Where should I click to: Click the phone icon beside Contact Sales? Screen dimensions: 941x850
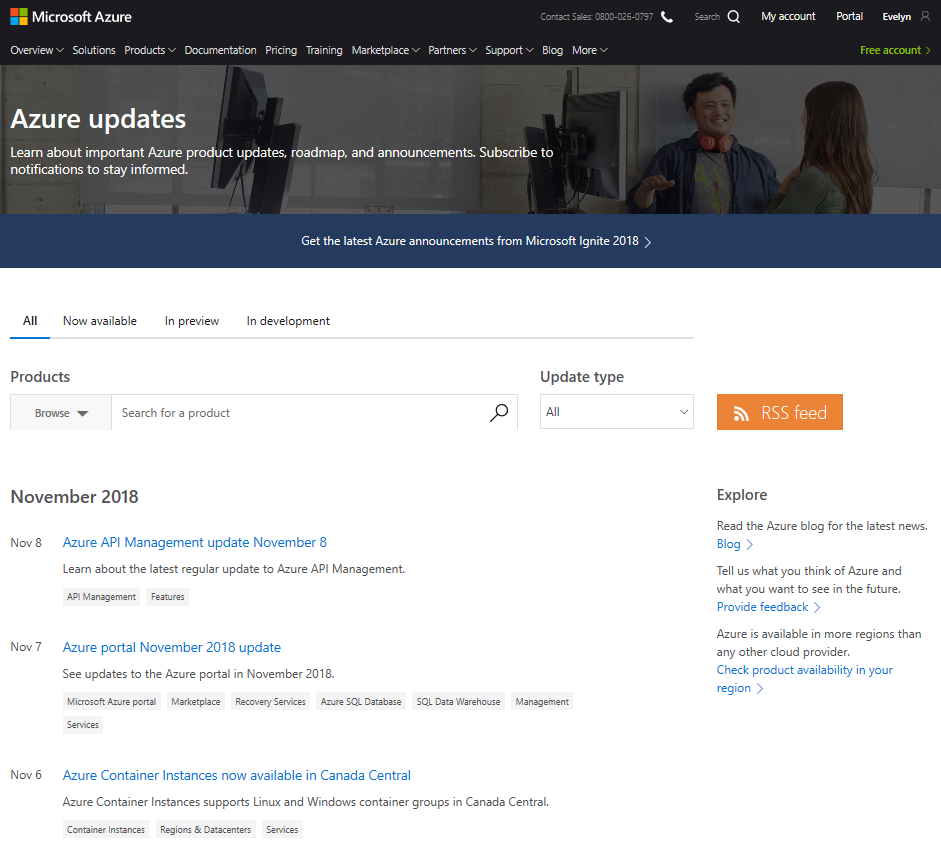click(x=666, y=16)
